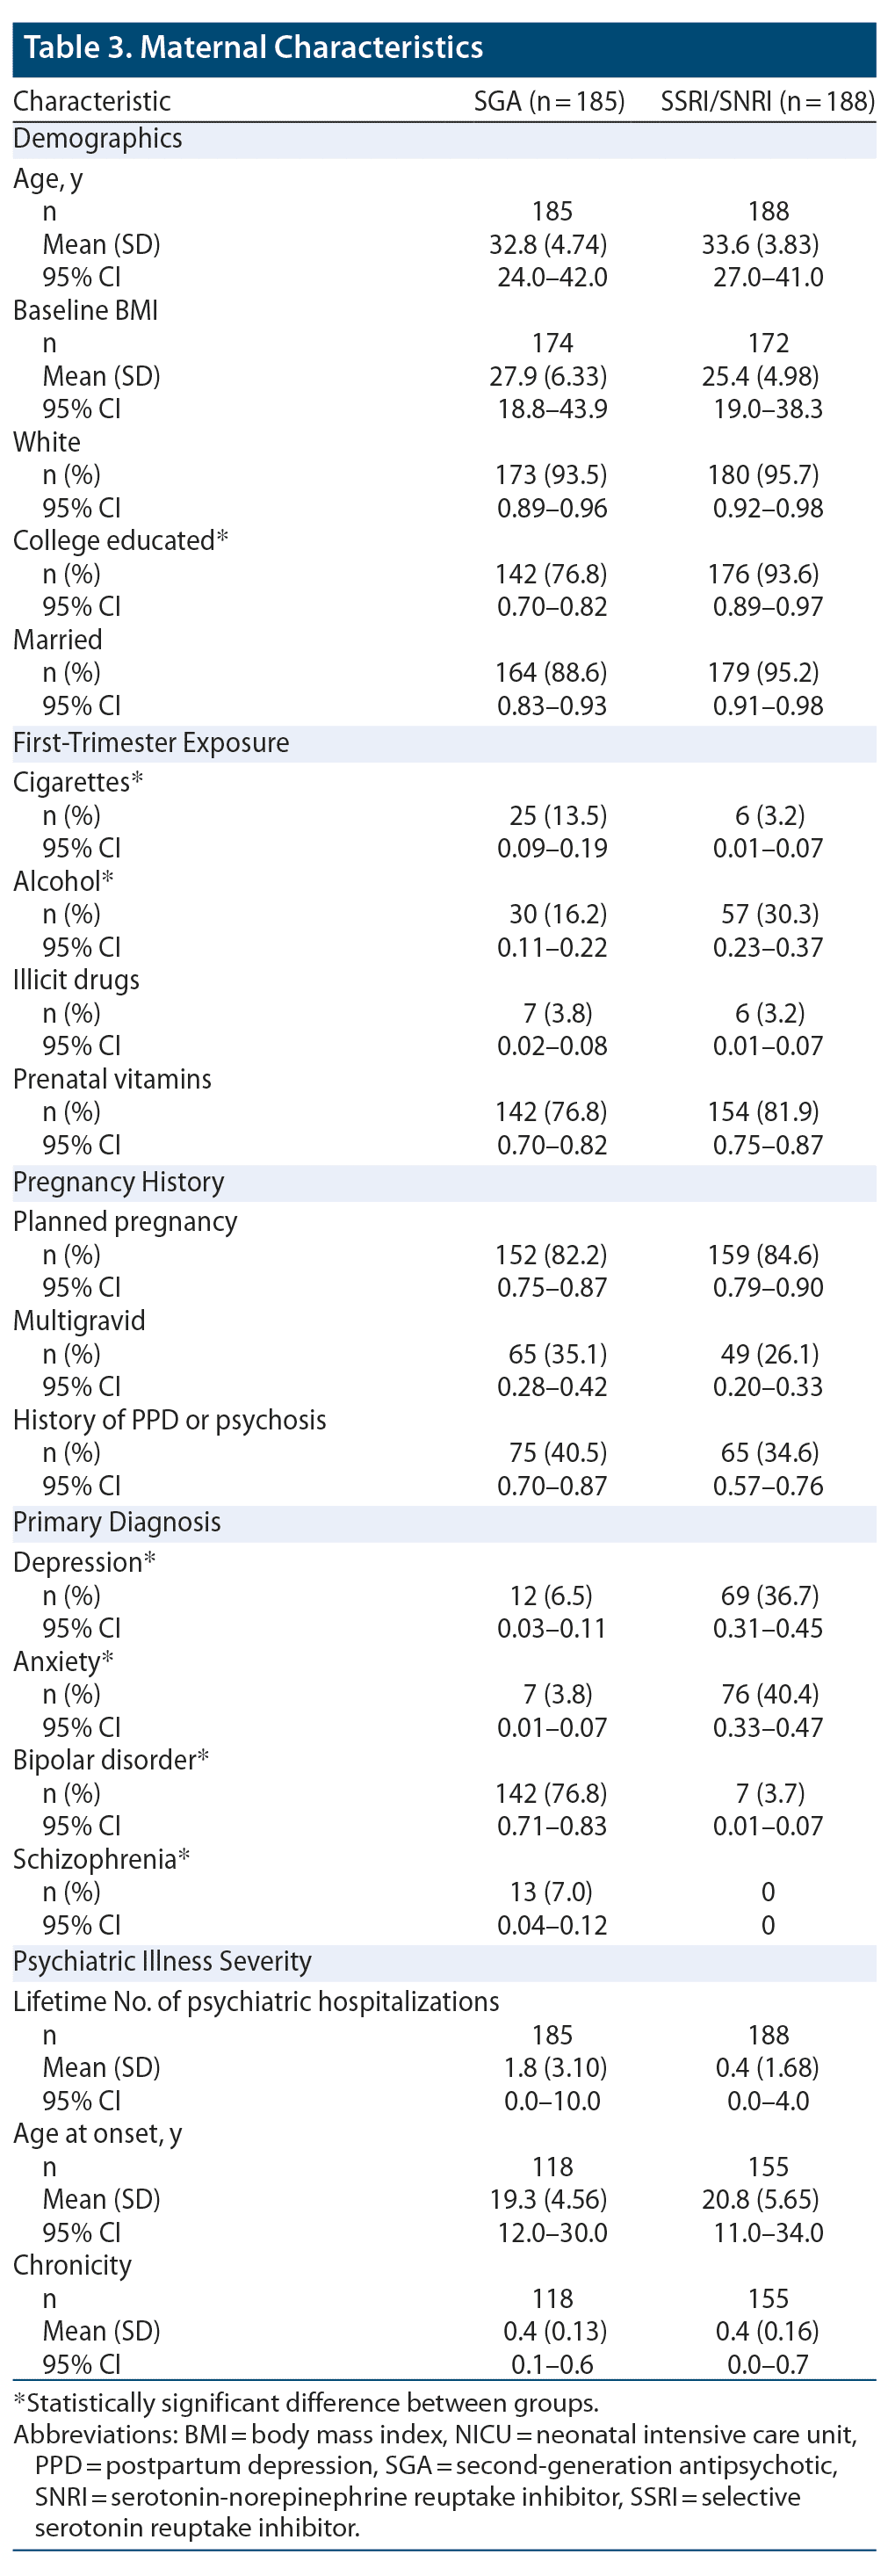This screenshot has height=2576, width=888.
Task: Click the Table 3 Maternal Characteristics title
Action: pyautogui.click(x=253, y=47)
